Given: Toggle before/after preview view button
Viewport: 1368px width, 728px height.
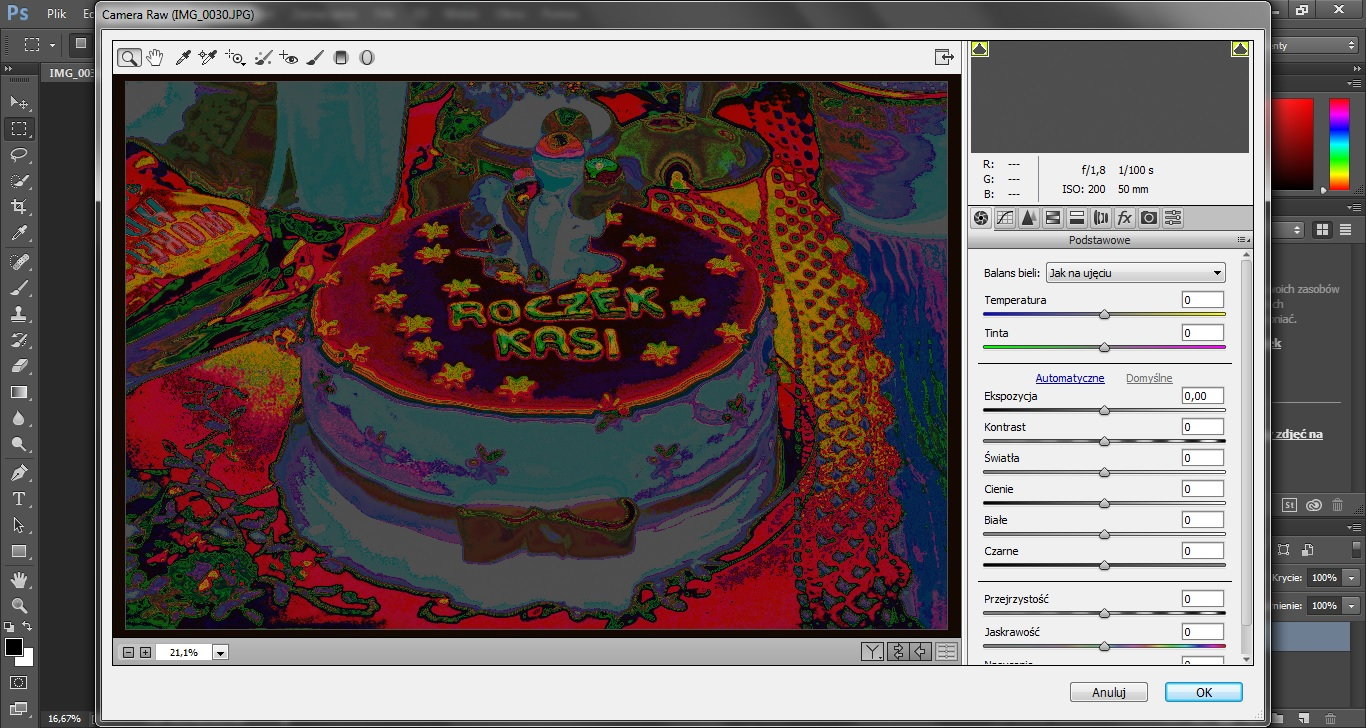Looking at the screenshot, I should pos(873,652).
